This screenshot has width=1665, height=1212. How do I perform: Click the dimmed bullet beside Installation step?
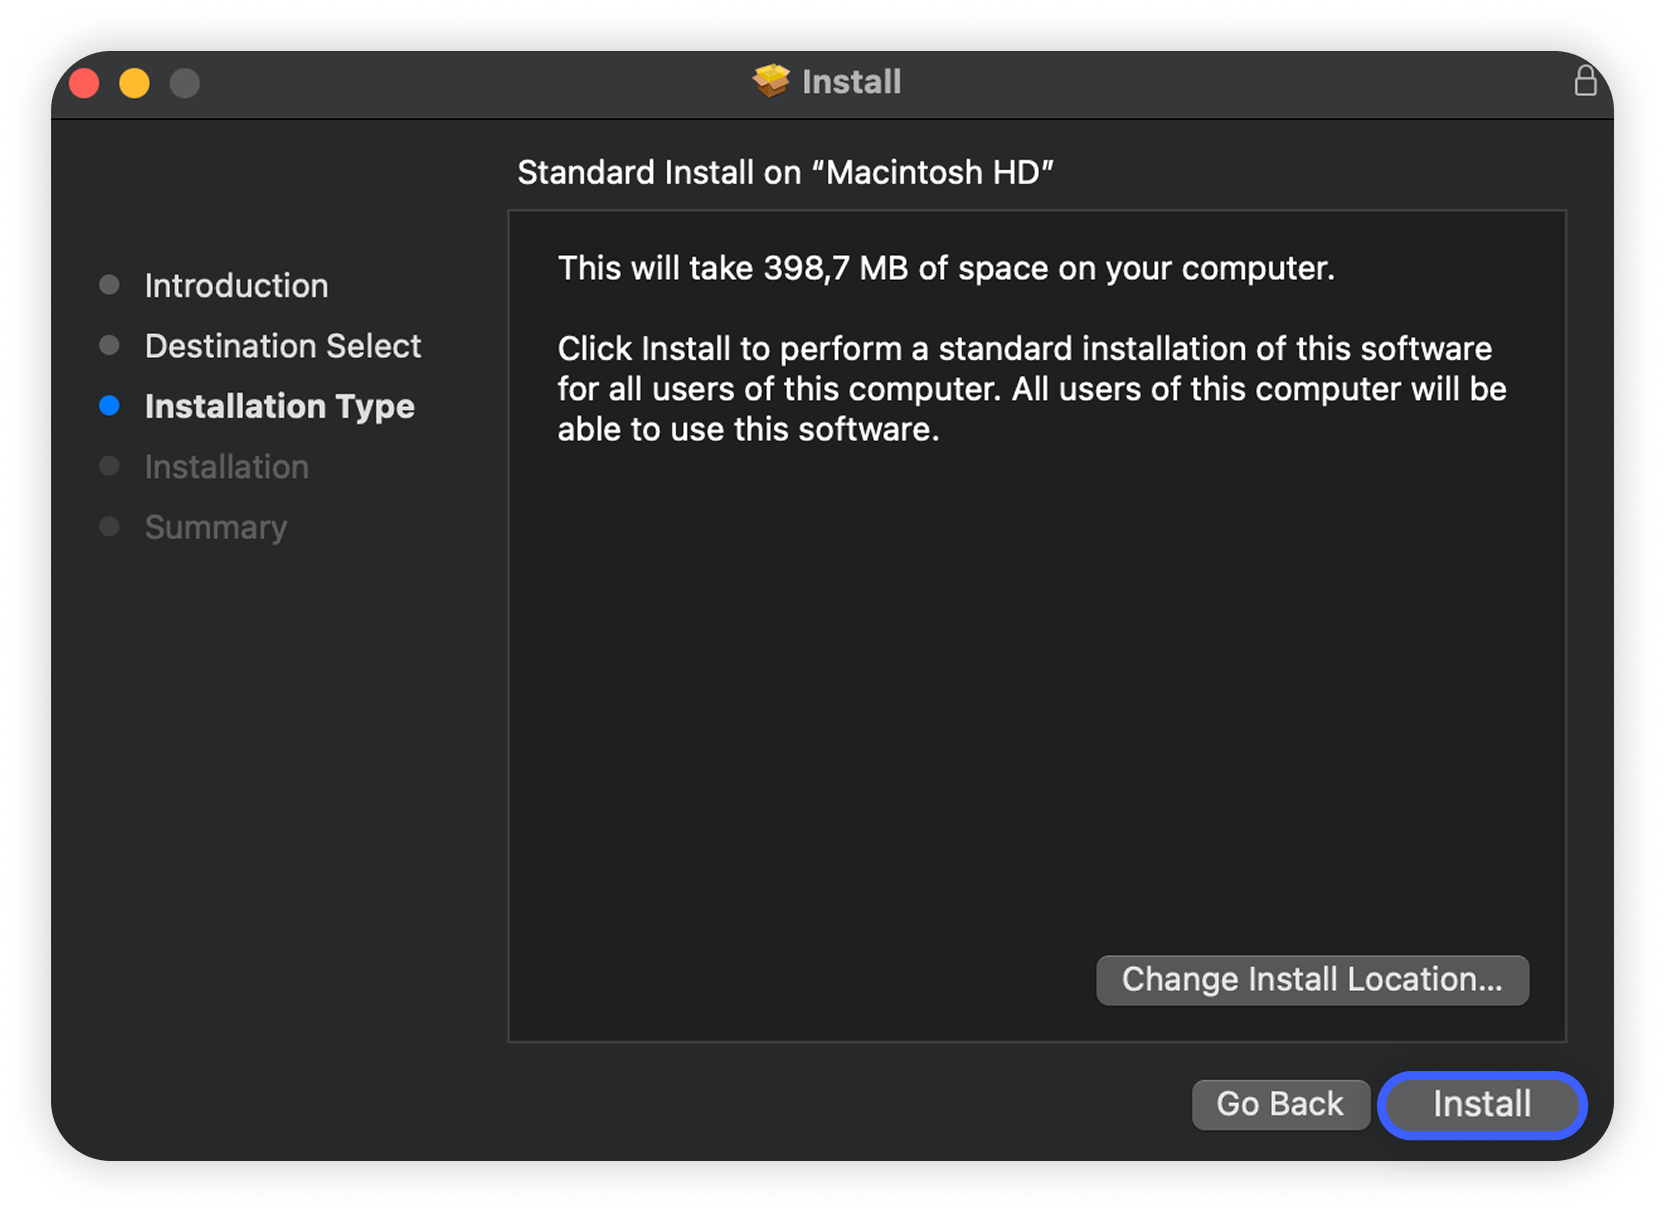point(110,467)
